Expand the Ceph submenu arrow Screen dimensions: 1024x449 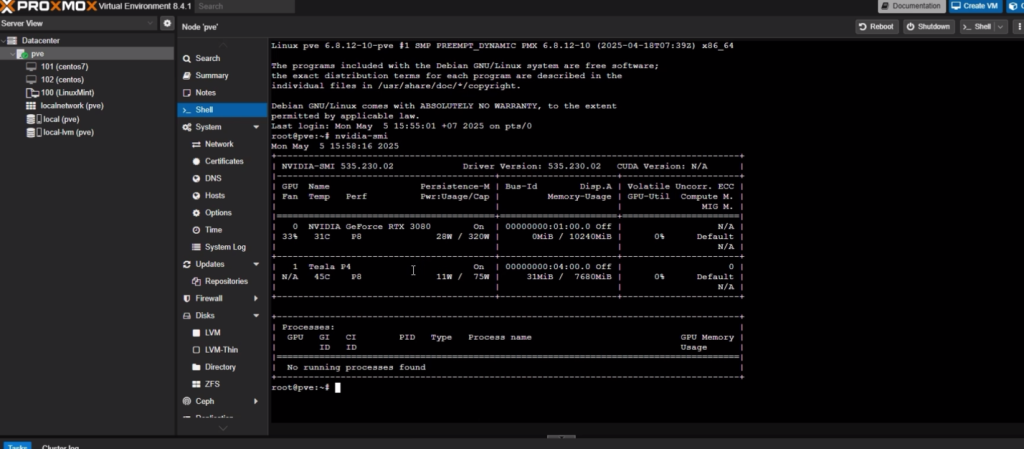tap(256, 401)
